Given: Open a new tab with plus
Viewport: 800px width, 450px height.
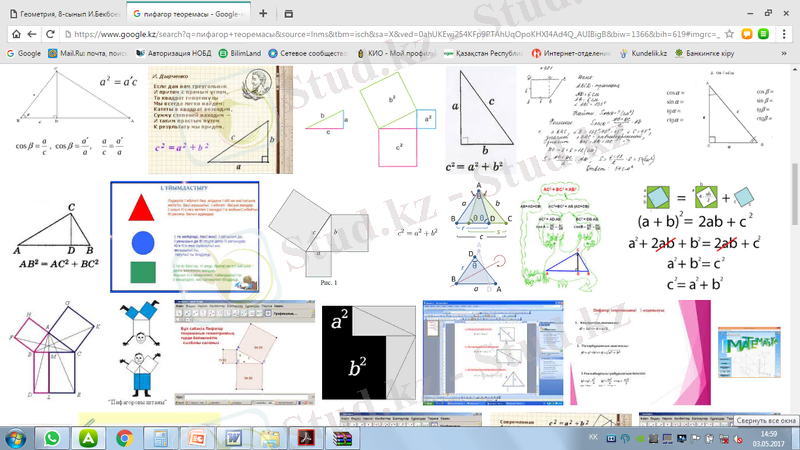Looking at the screenshot, I should coord(263,14).
